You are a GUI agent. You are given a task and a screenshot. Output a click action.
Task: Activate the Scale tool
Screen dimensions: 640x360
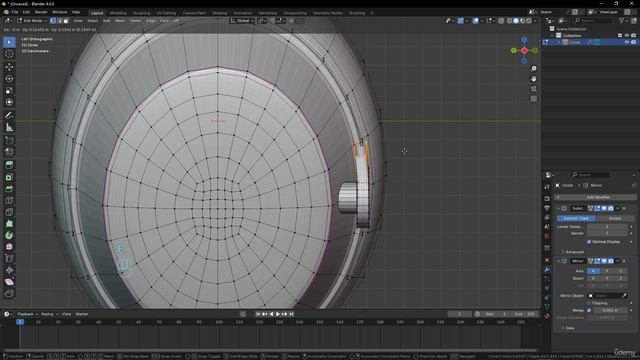9,91
